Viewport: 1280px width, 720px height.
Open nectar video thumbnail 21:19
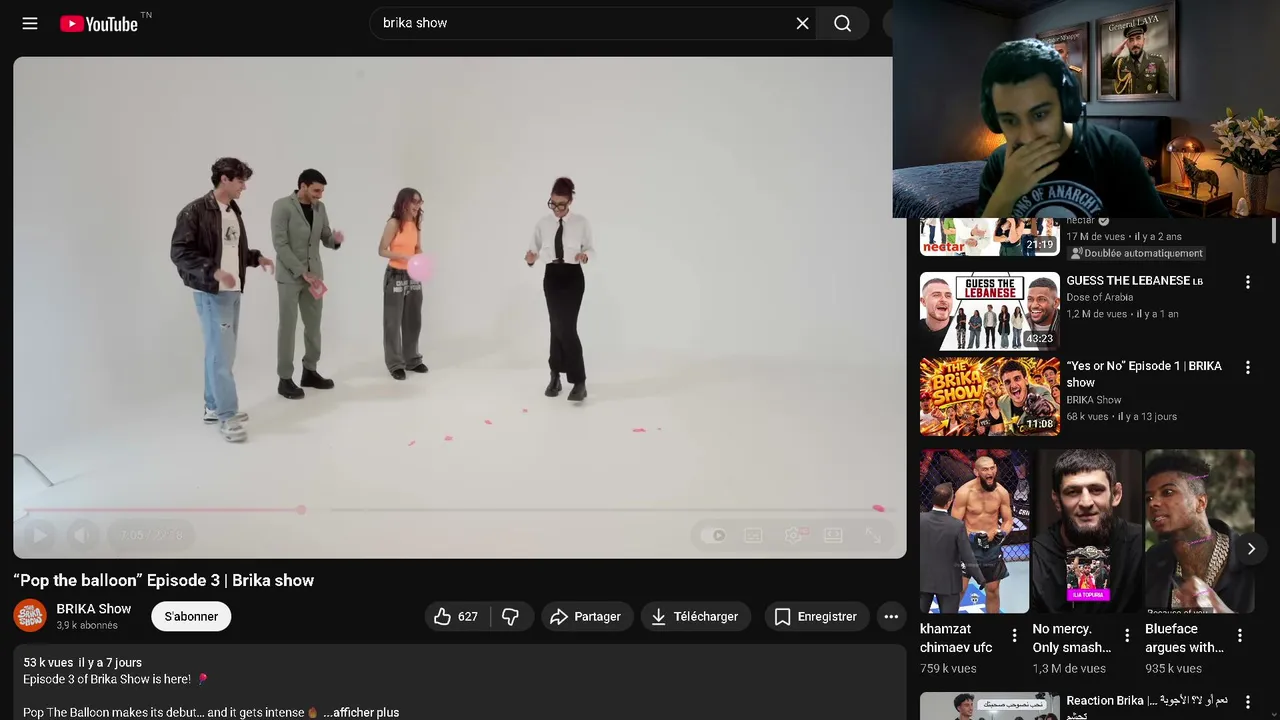(990, 238)
